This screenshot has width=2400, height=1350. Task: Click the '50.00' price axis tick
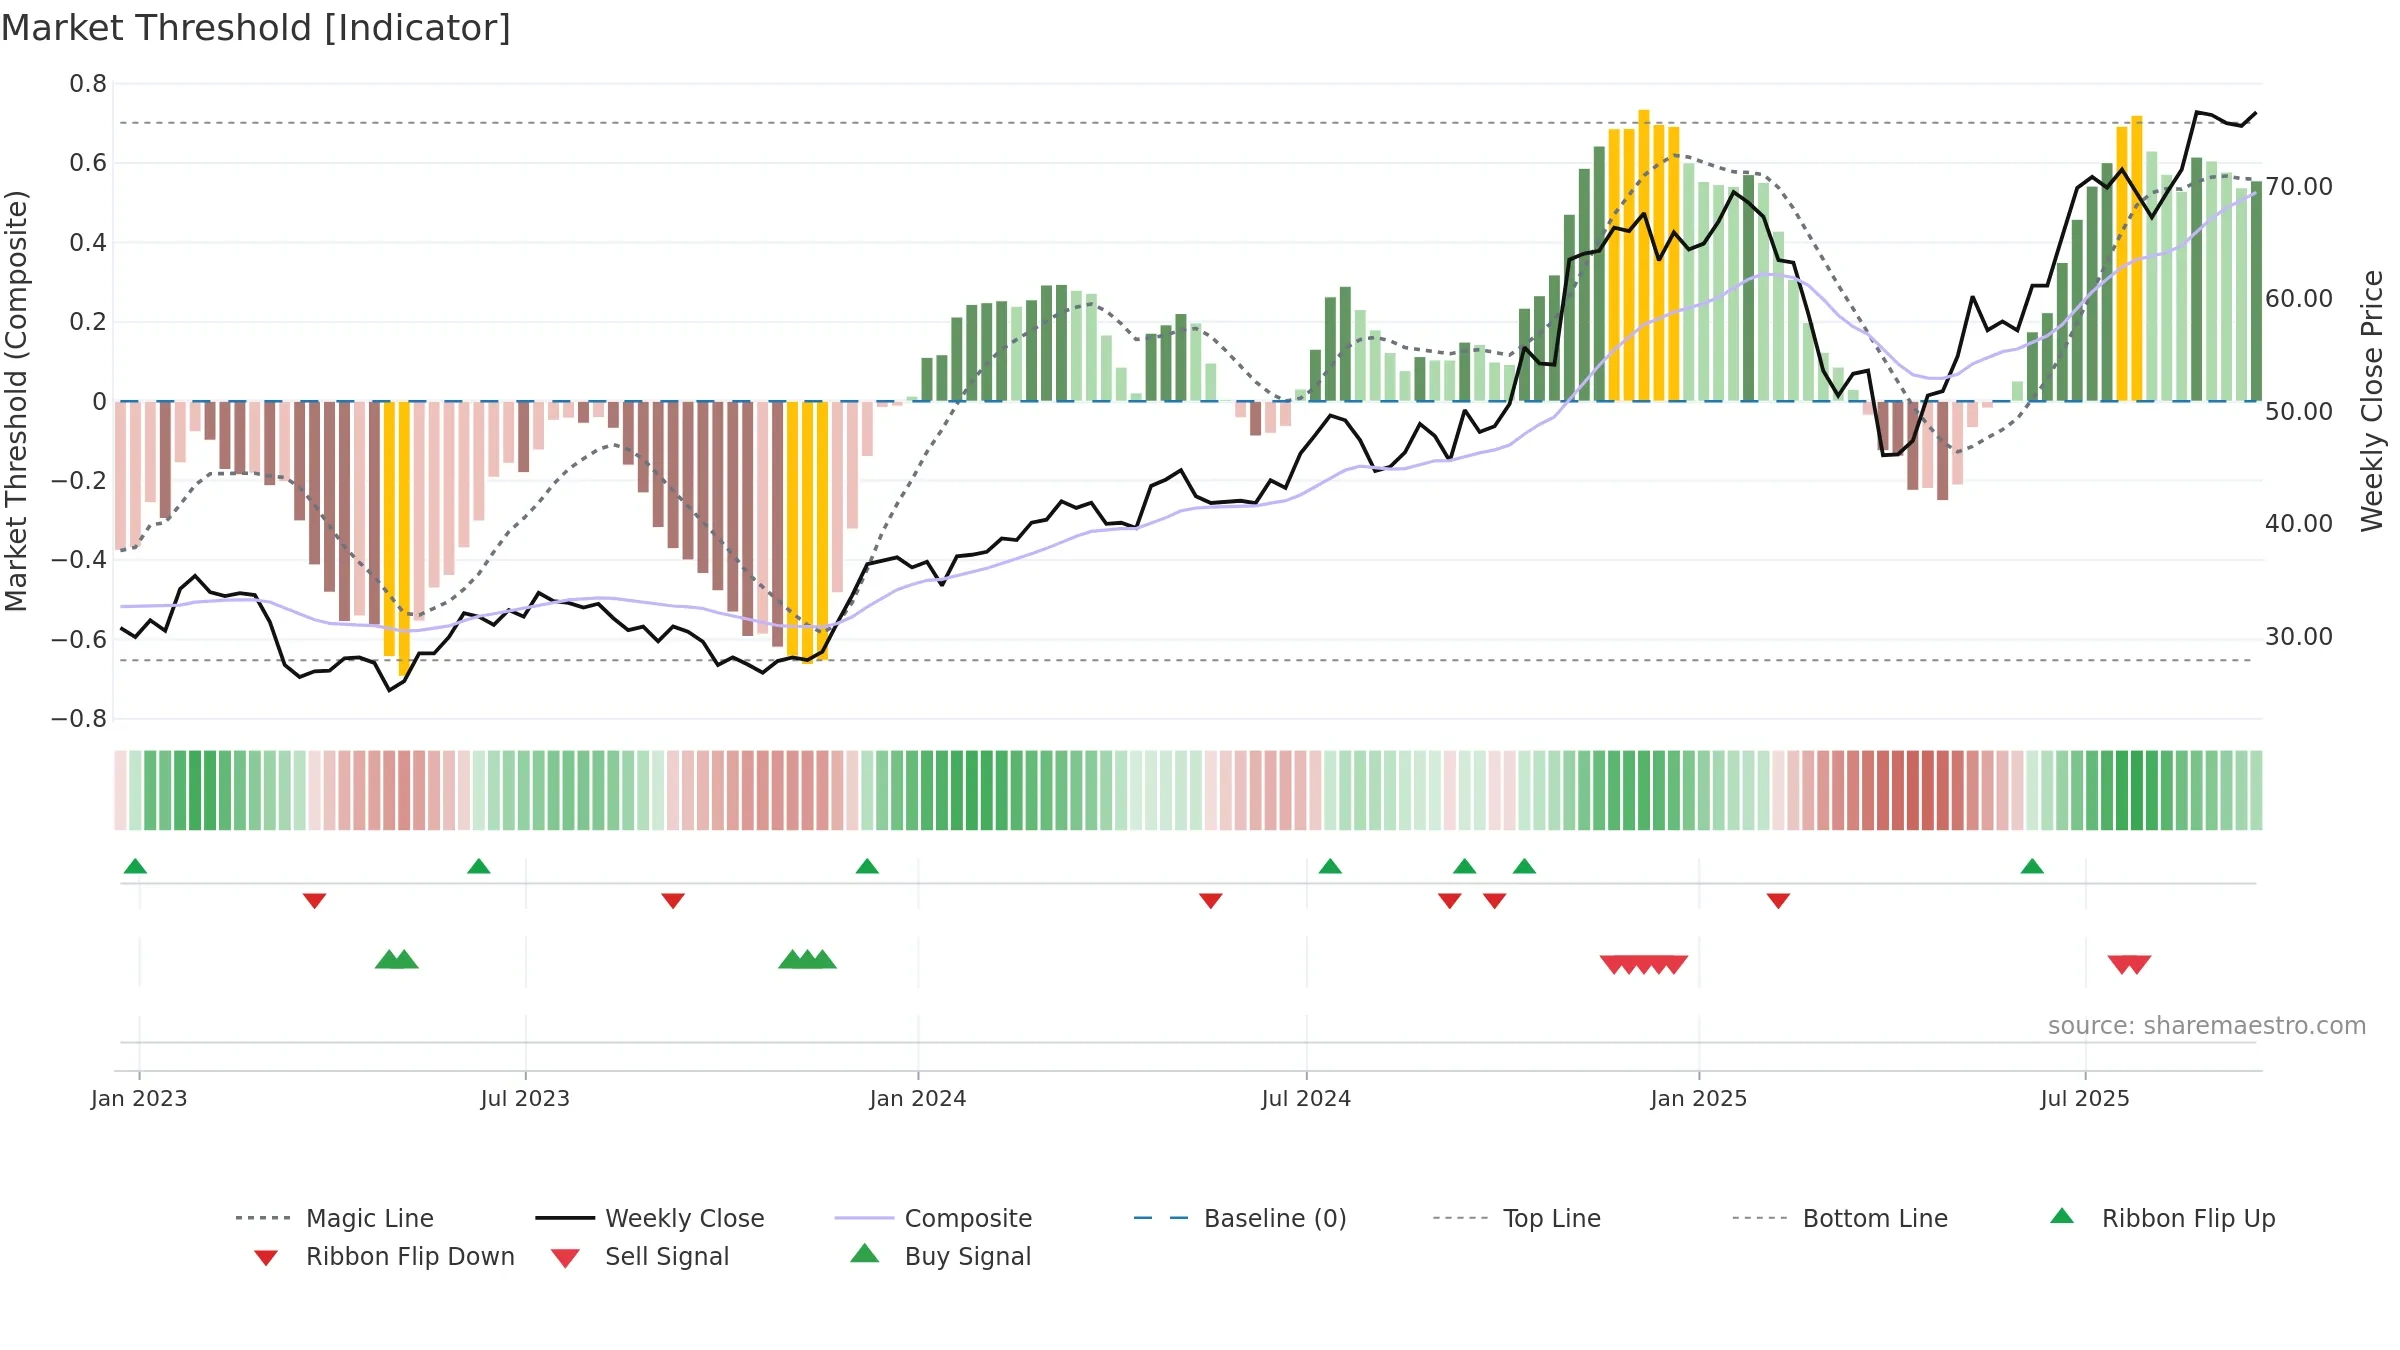click(x=2299, y=412)
